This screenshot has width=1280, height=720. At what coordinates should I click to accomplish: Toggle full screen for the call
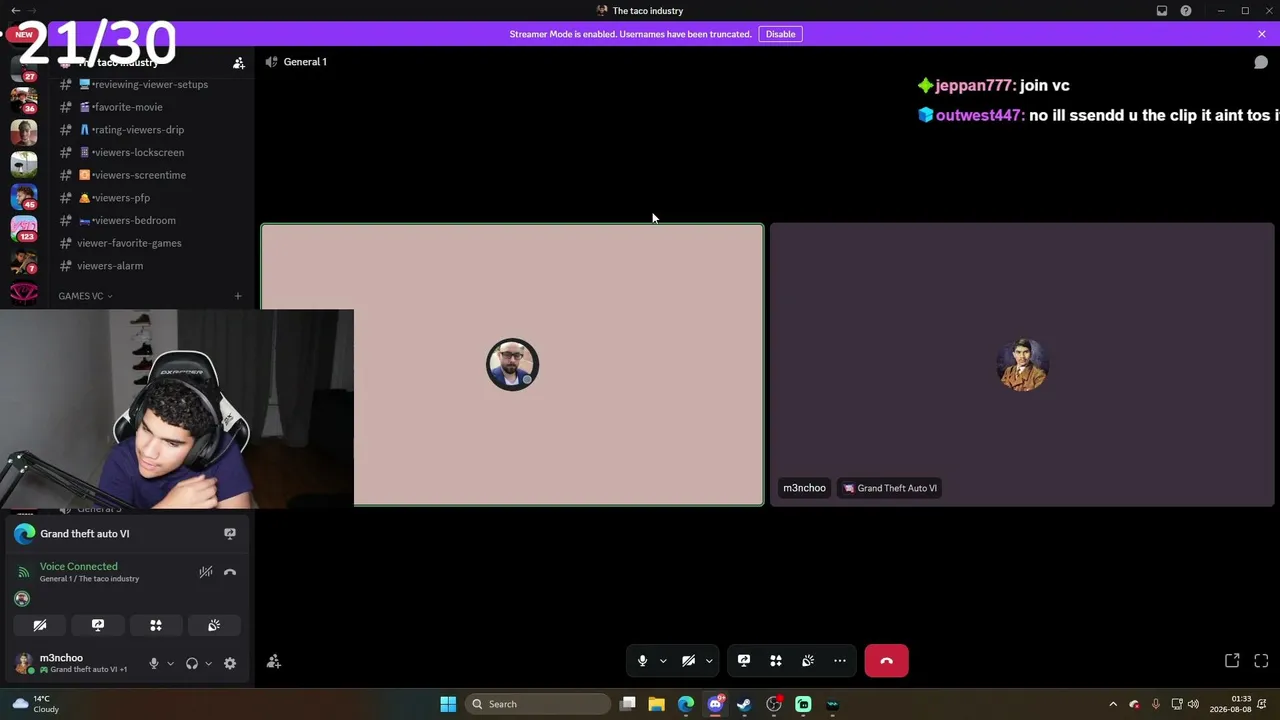1261,661
